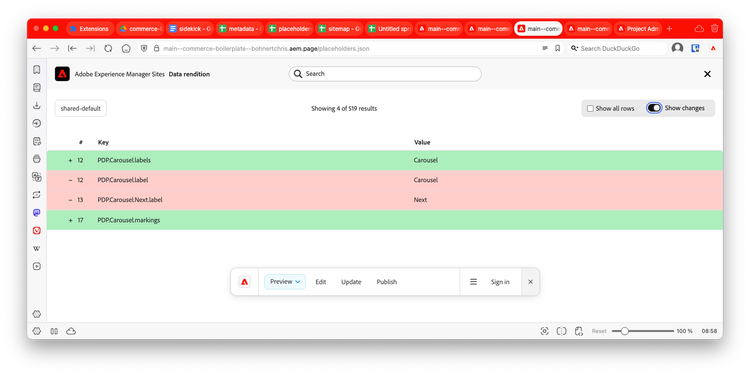The image size is (750, 375).
Task: Open the user profile avatar
Action: 677,48
